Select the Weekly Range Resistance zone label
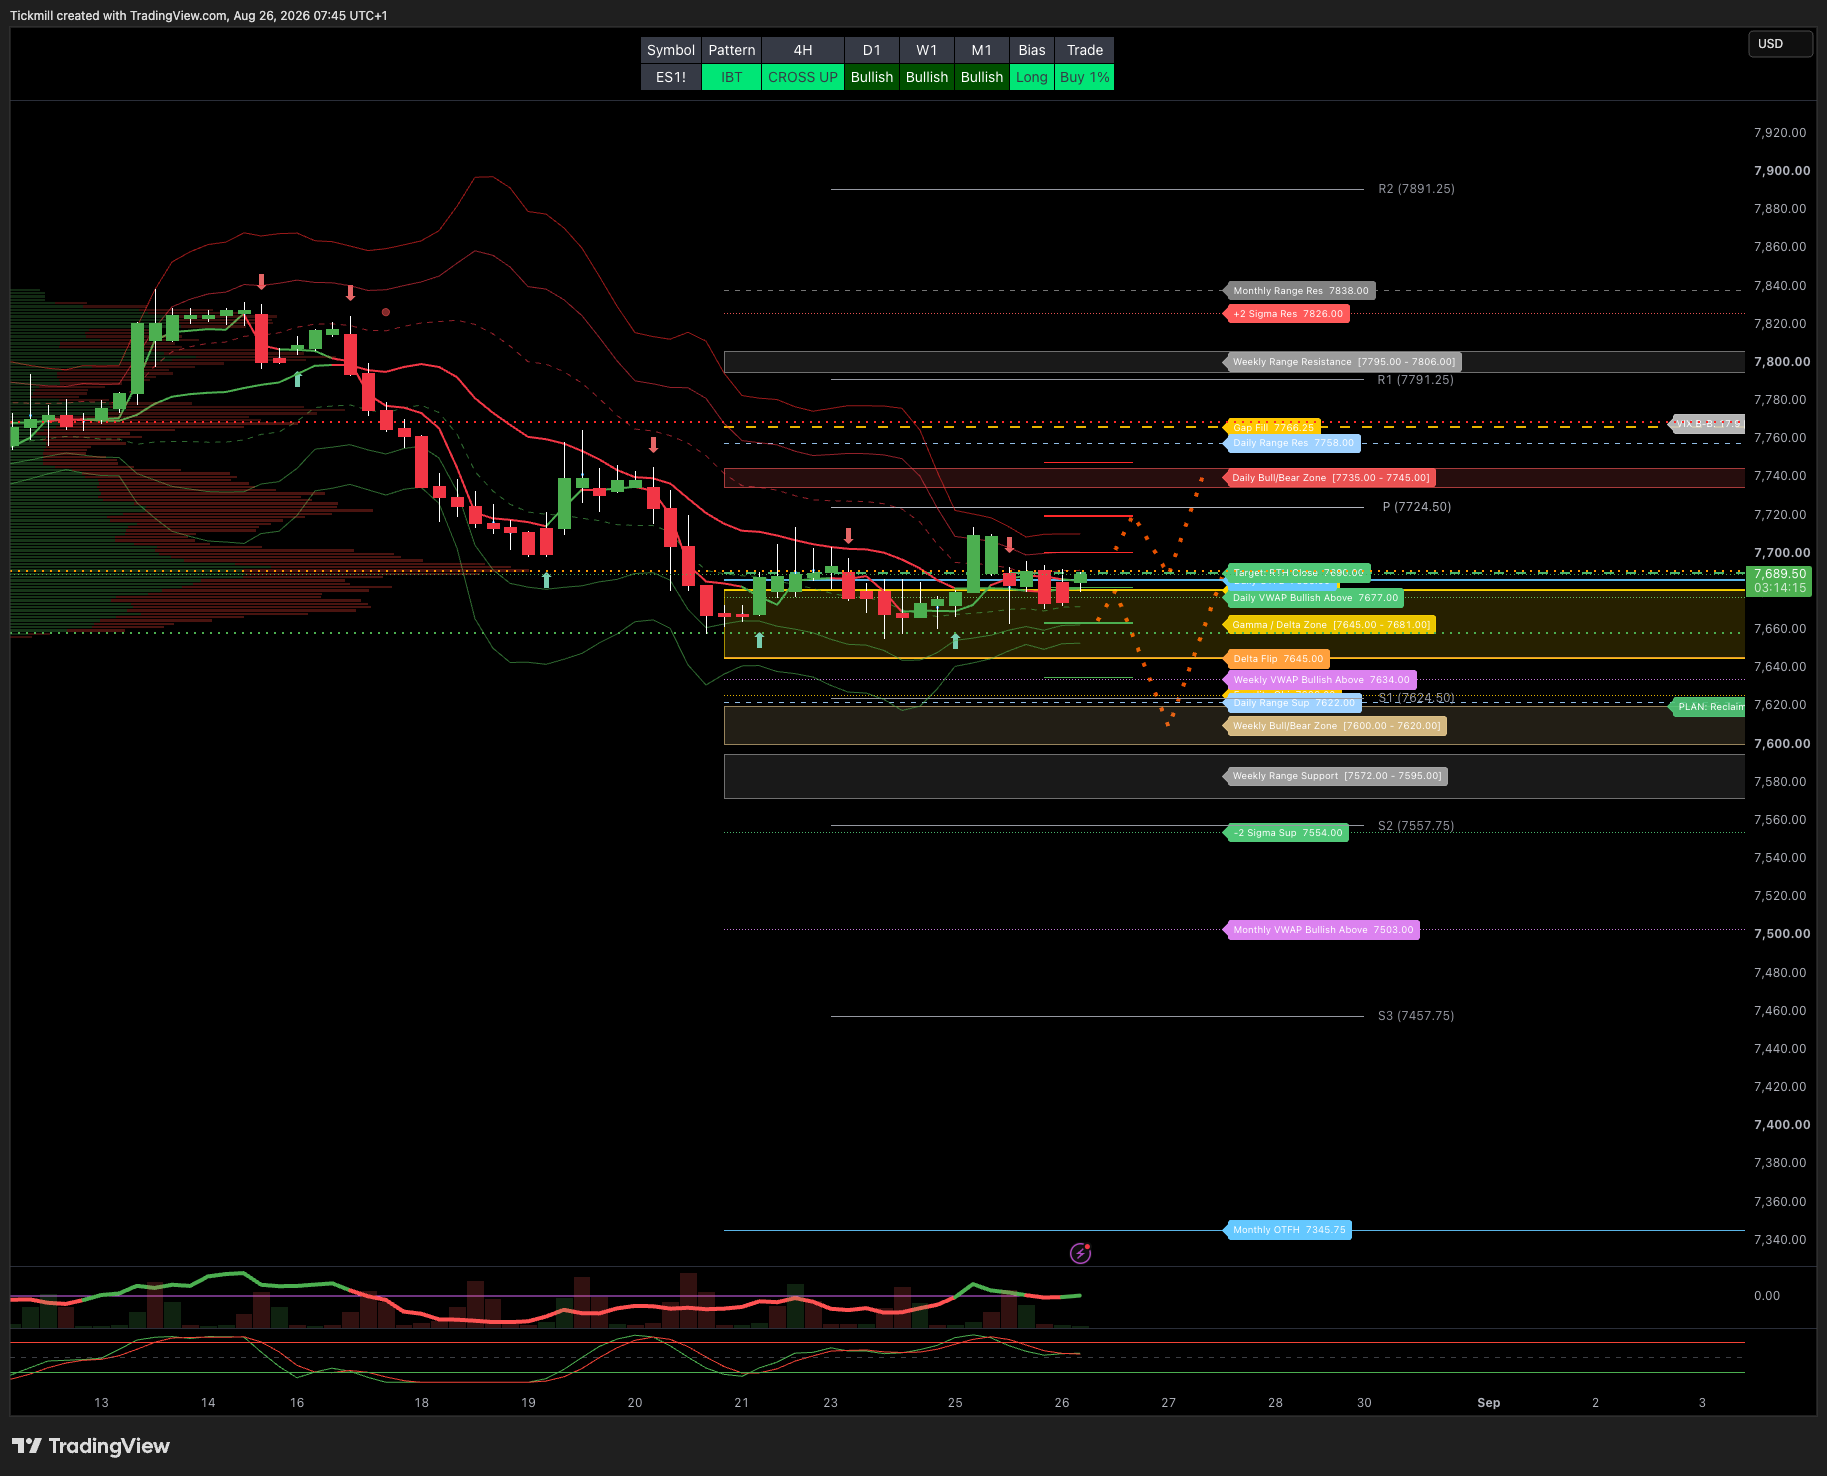This screenshot has width=1827, height=1476. (x=1343, y=362)
